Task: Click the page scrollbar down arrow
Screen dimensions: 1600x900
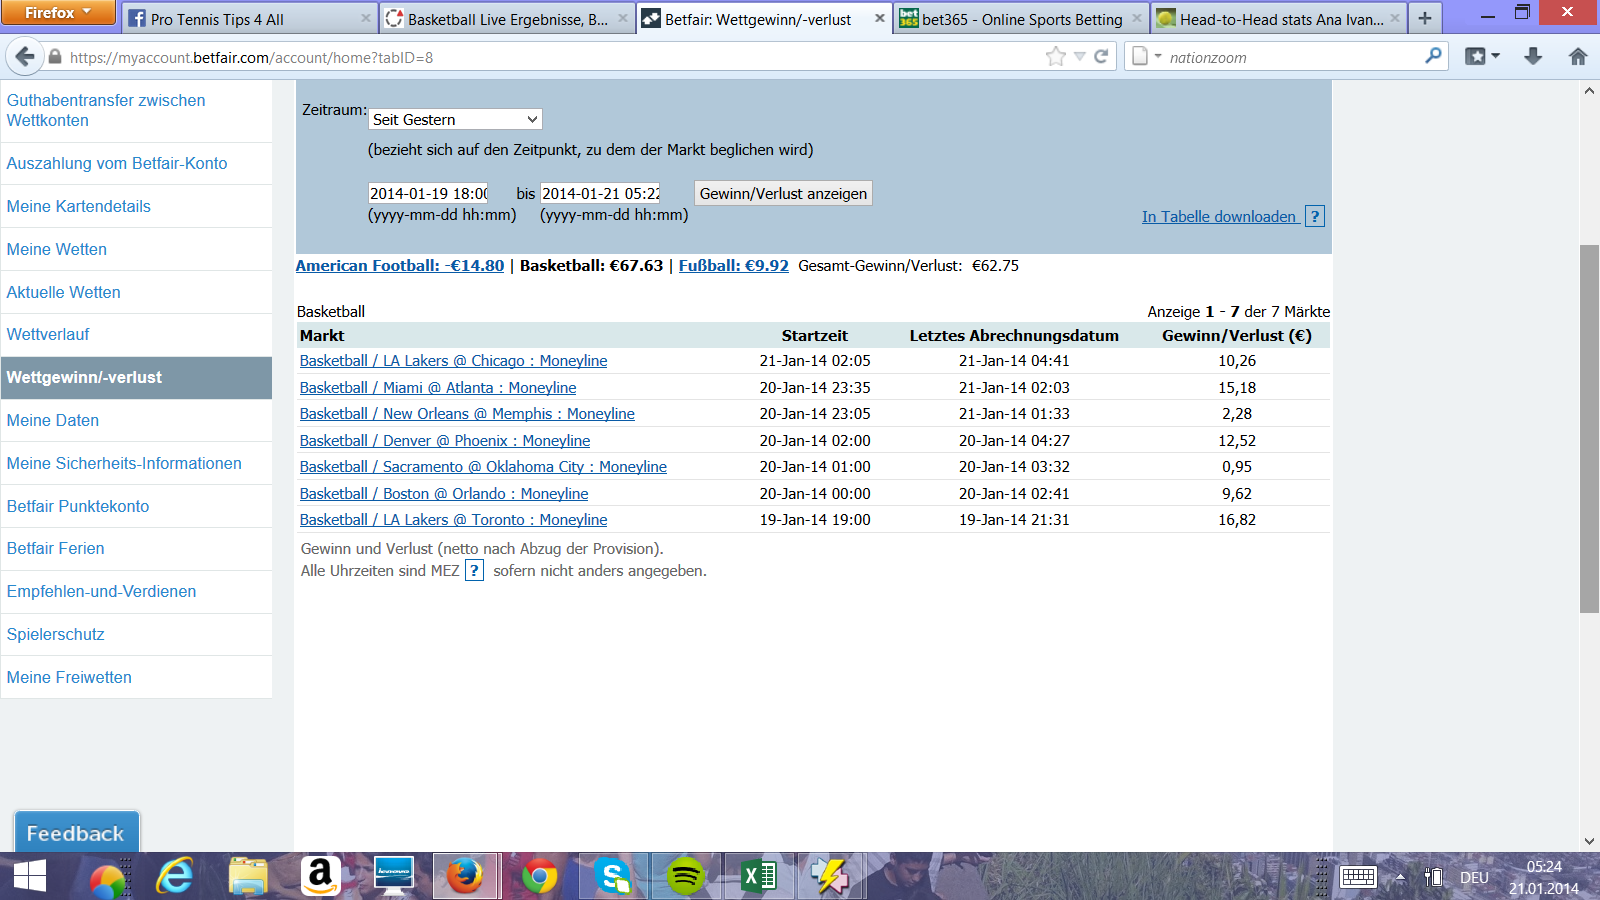Action: [1589, 842]
